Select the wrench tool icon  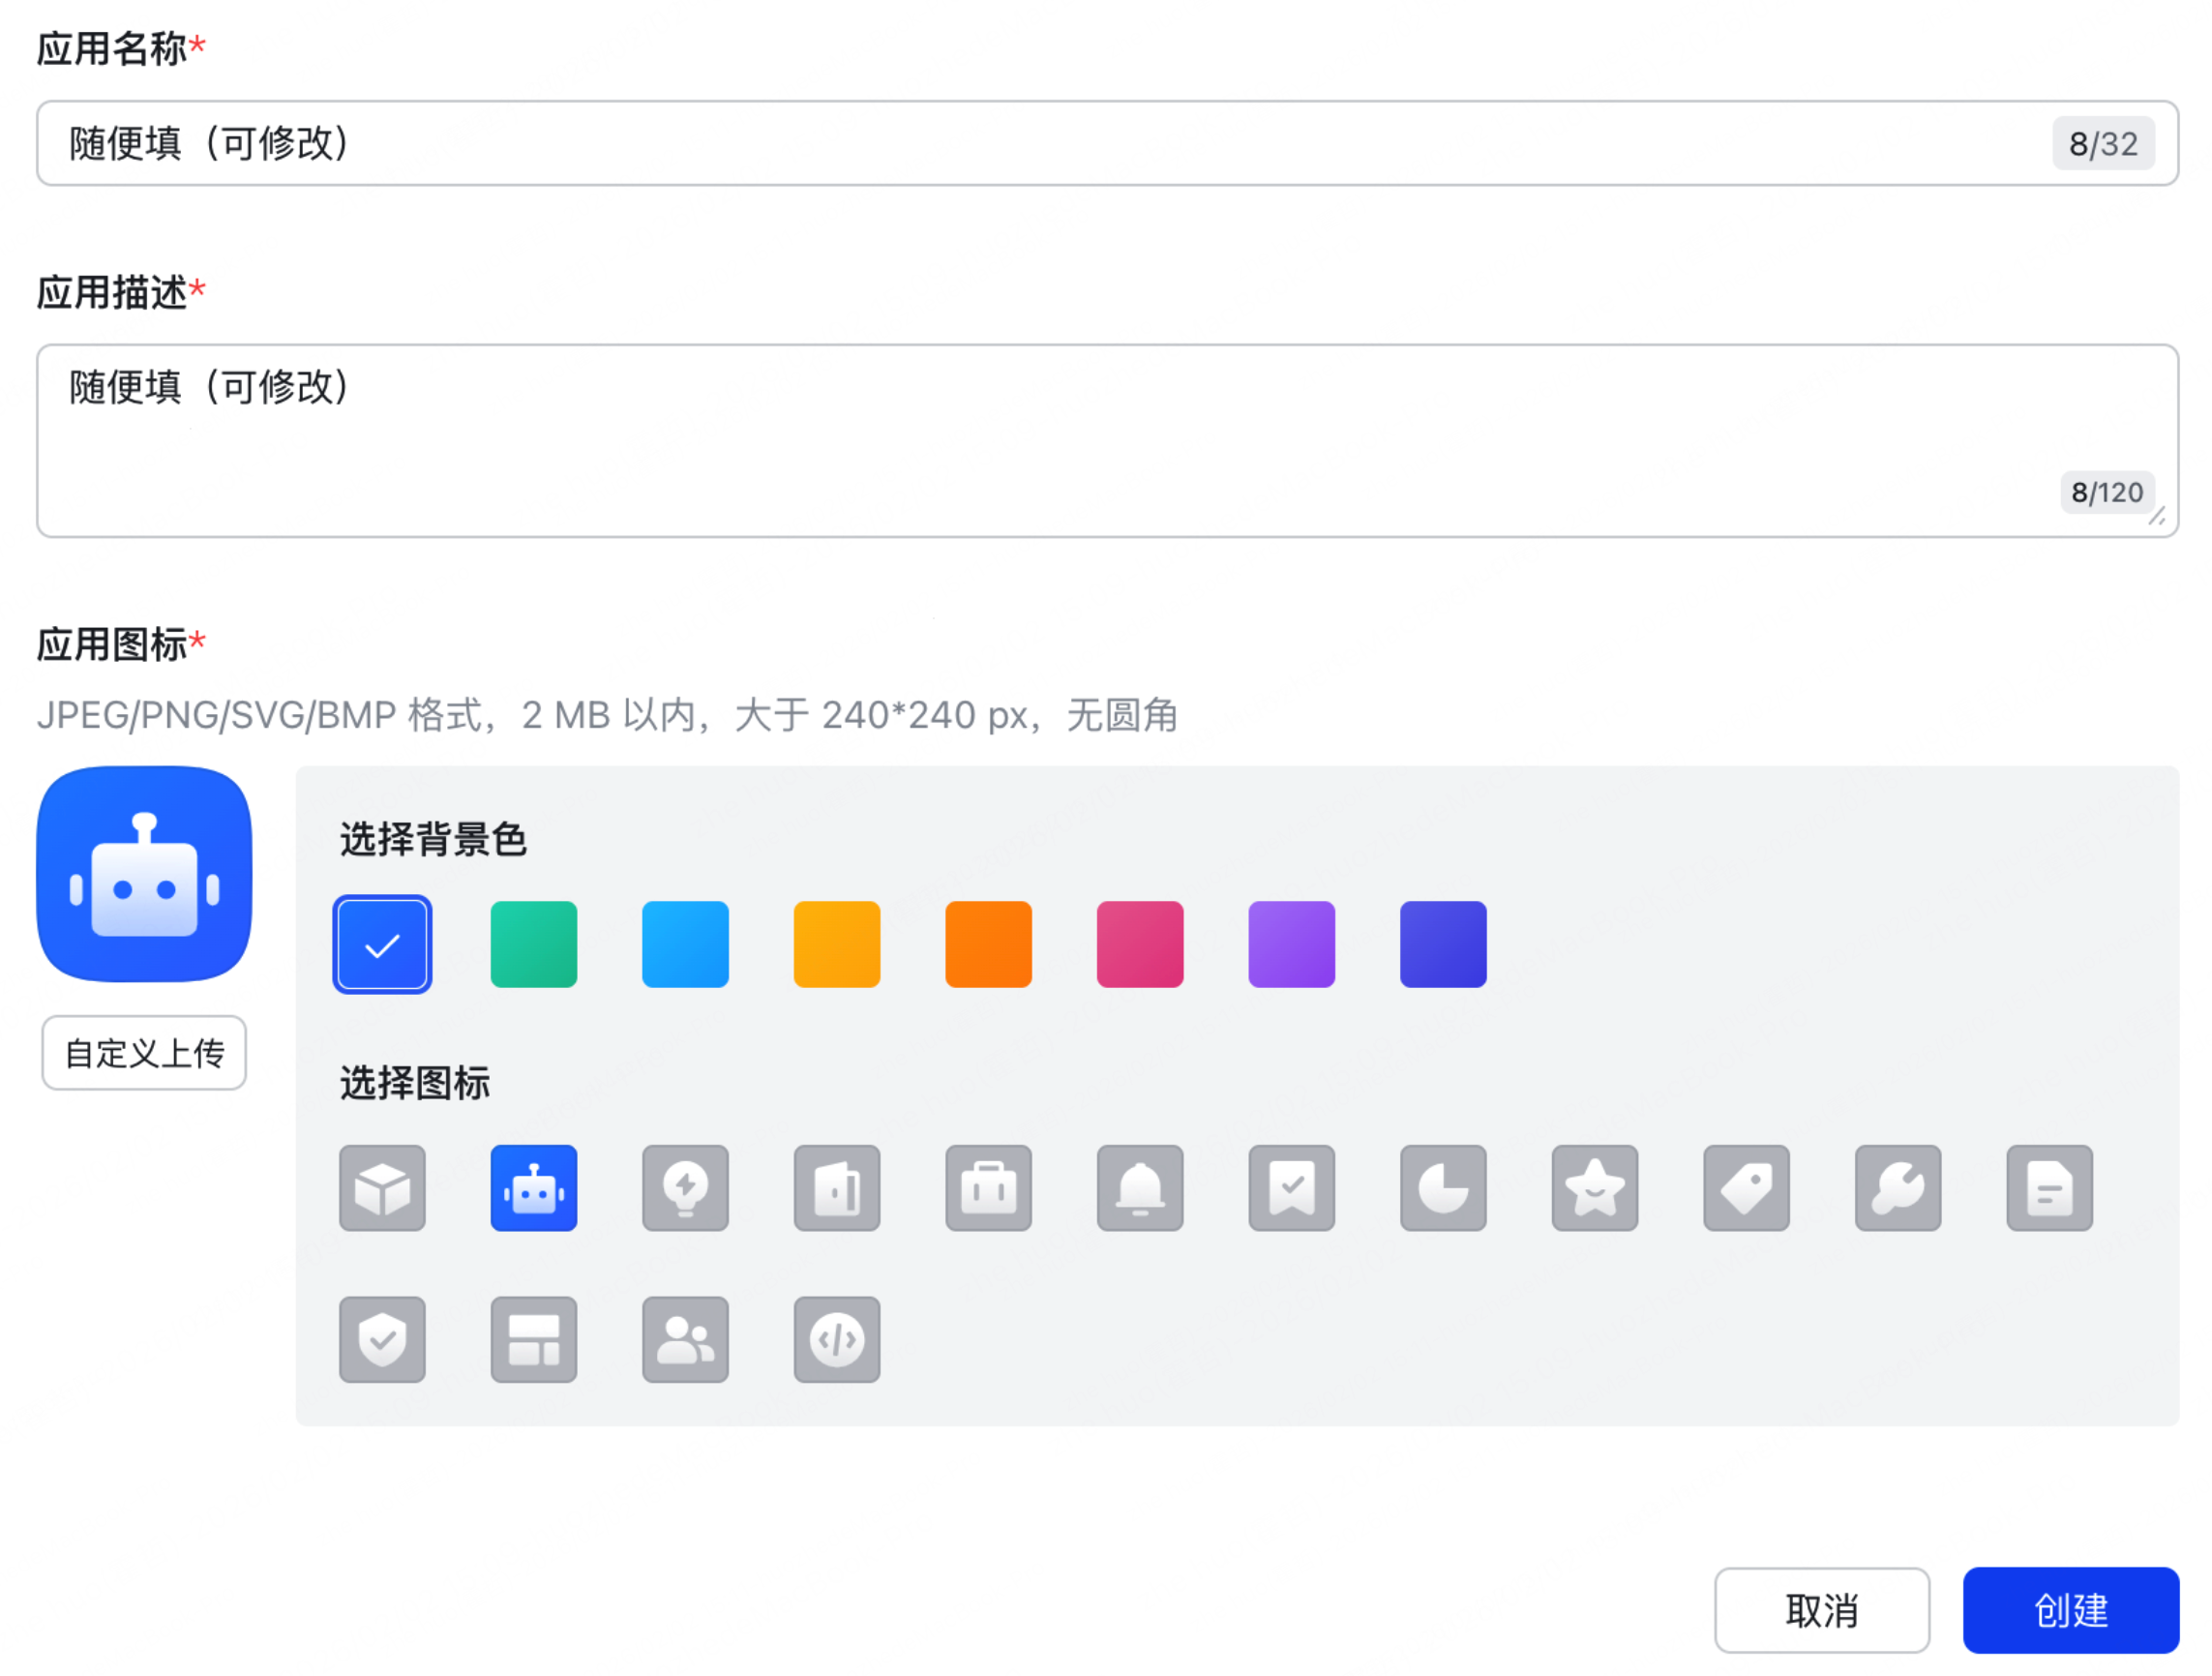click(1897, 1188)
